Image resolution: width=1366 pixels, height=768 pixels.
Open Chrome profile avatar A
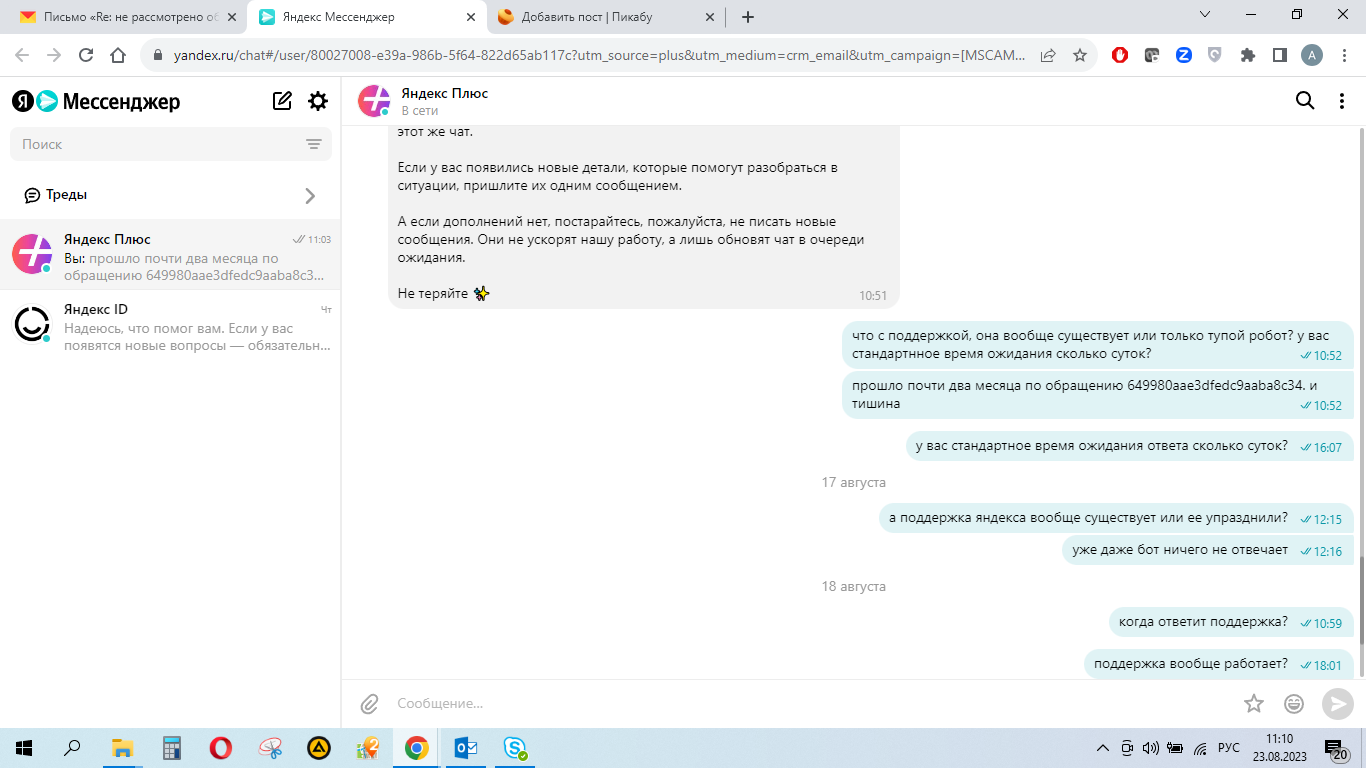(x=1311, y=56)
